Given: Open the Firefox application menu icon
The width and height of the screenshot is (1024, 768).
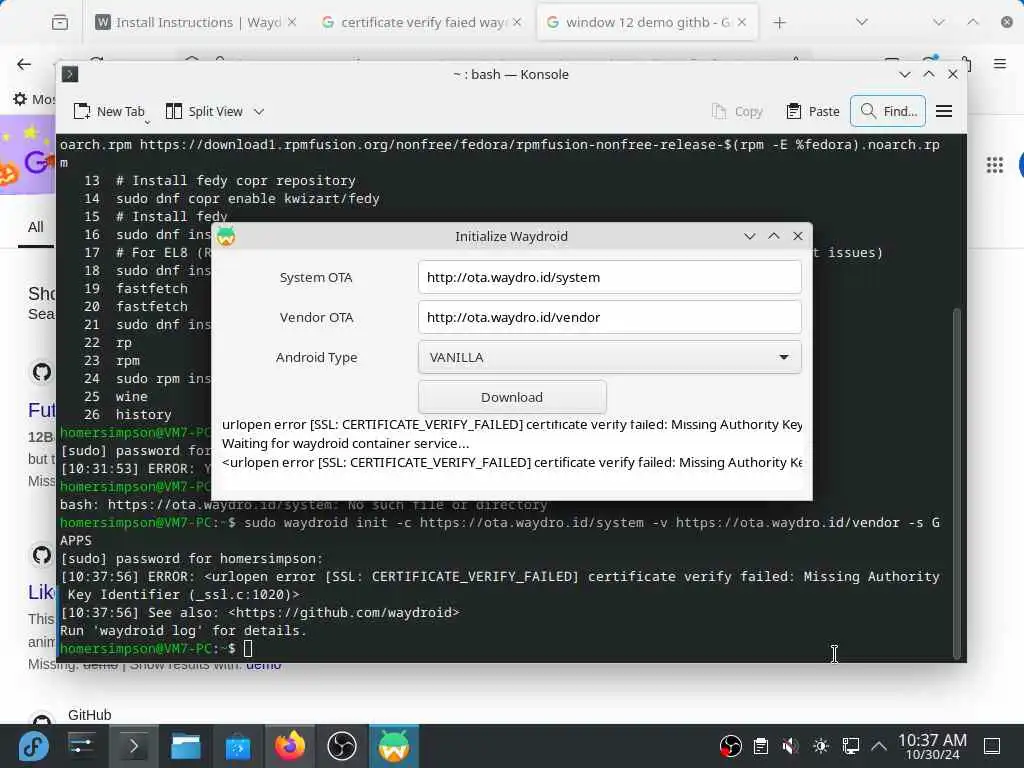Looking at the screenshot, I should 1000,64.
